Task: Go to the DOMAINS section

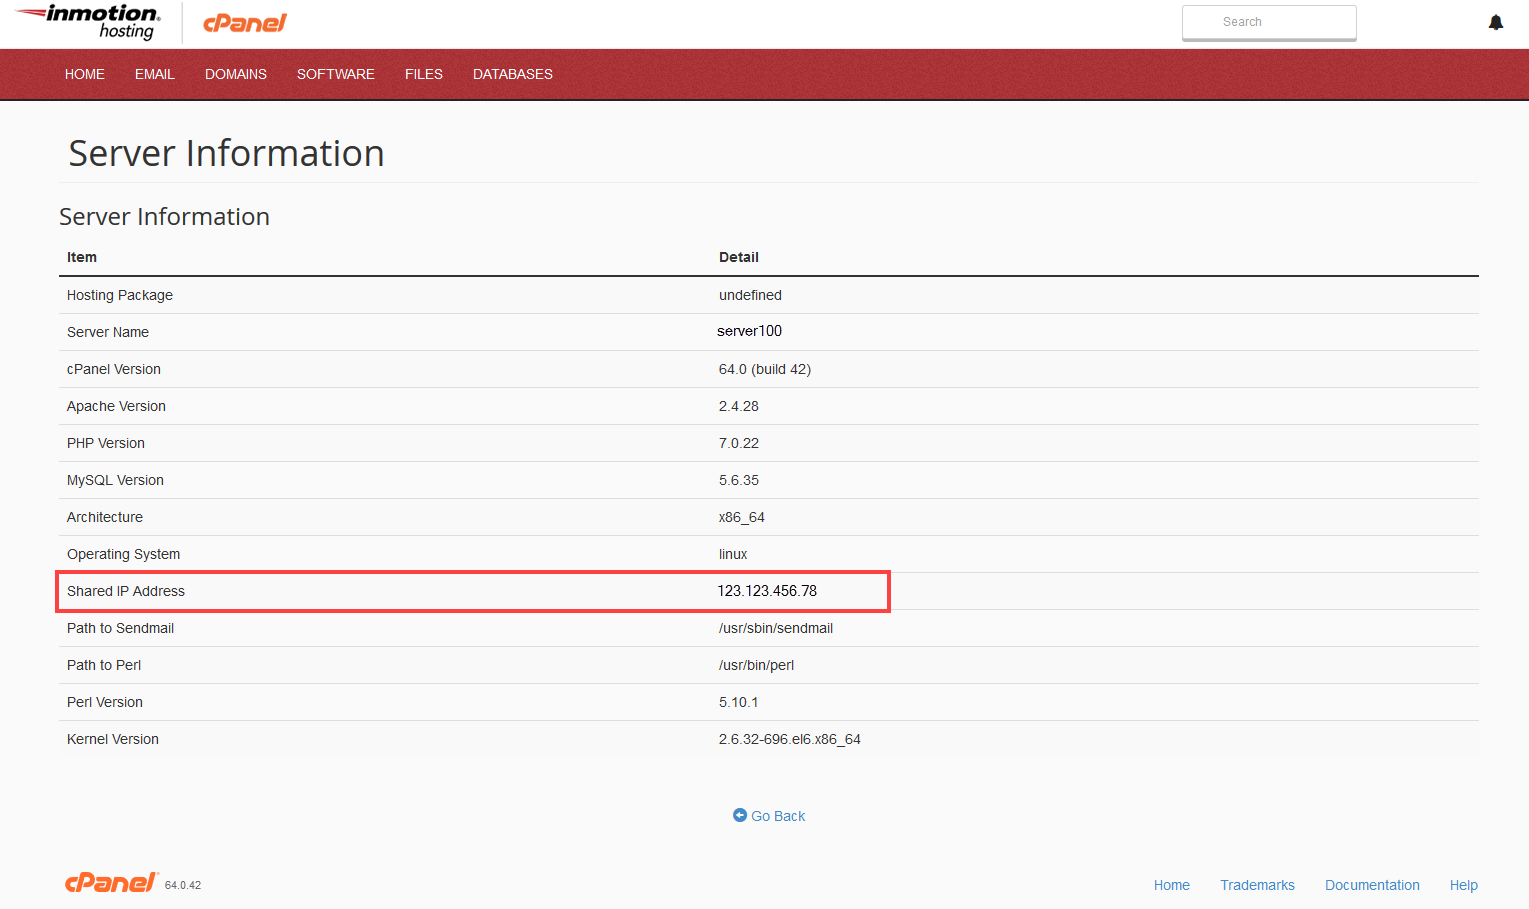Action: (x=236, y=74)
